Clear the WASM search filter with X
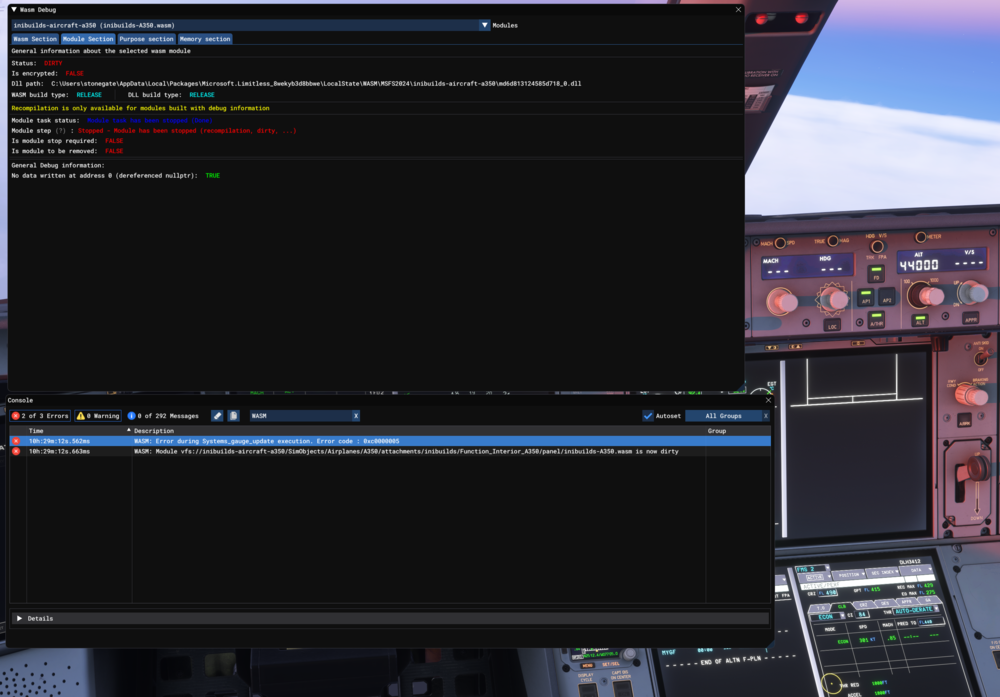1000x697 pixels. tap(355, 416)
